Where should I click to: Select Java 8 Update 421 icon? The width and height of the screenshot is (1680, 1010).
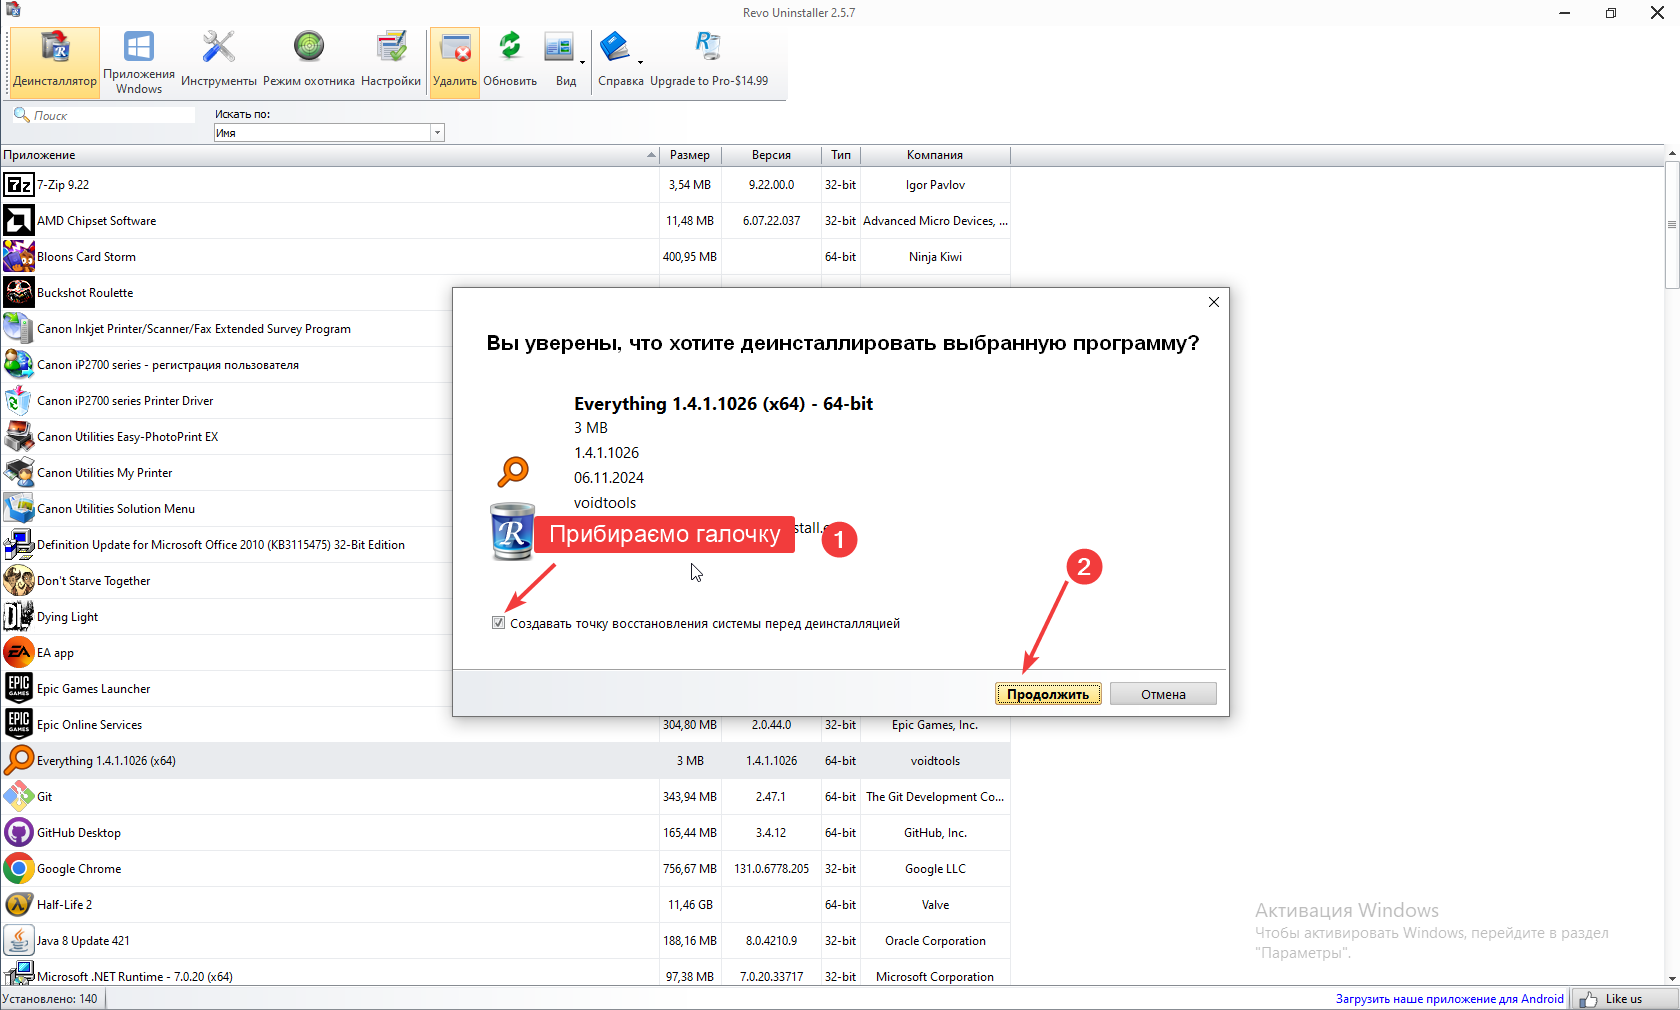[x=18, y=941]
